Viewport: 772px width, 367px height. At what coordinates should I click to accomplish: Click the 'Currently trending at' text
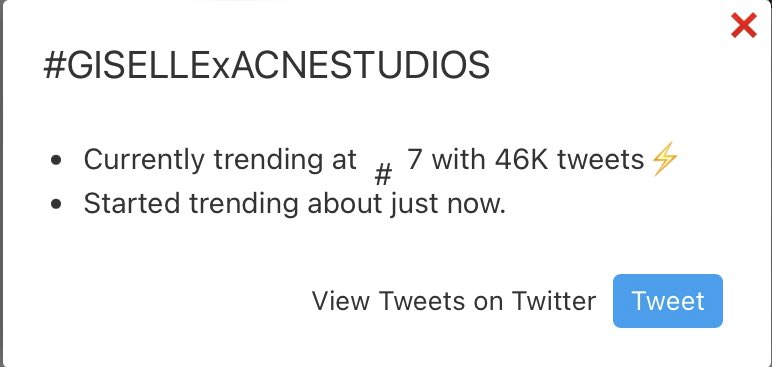[x=220, y=160]
